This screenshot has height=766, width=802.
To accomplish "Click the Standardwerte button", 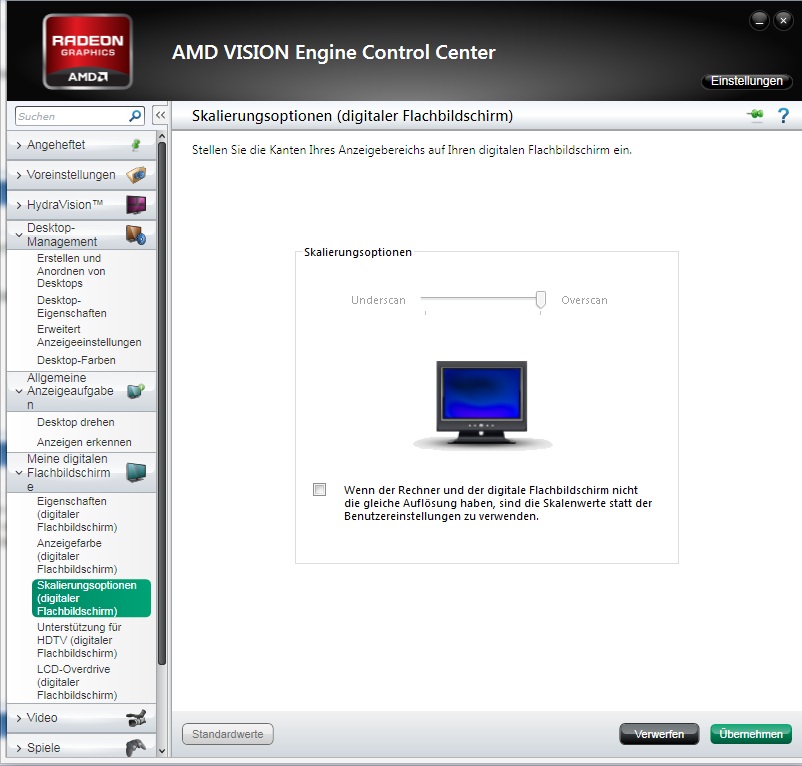I will 228,734.
